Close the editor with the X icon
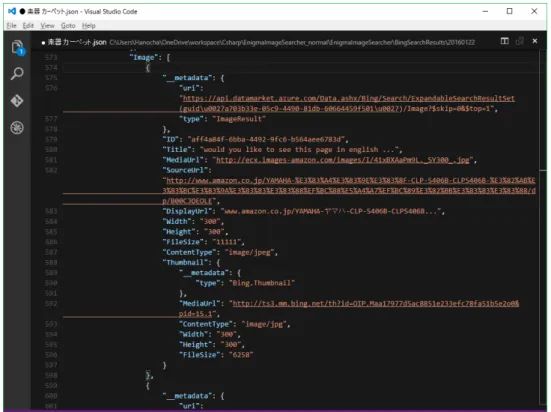Viewport: 551px width, 412px height. pos(535,41)
